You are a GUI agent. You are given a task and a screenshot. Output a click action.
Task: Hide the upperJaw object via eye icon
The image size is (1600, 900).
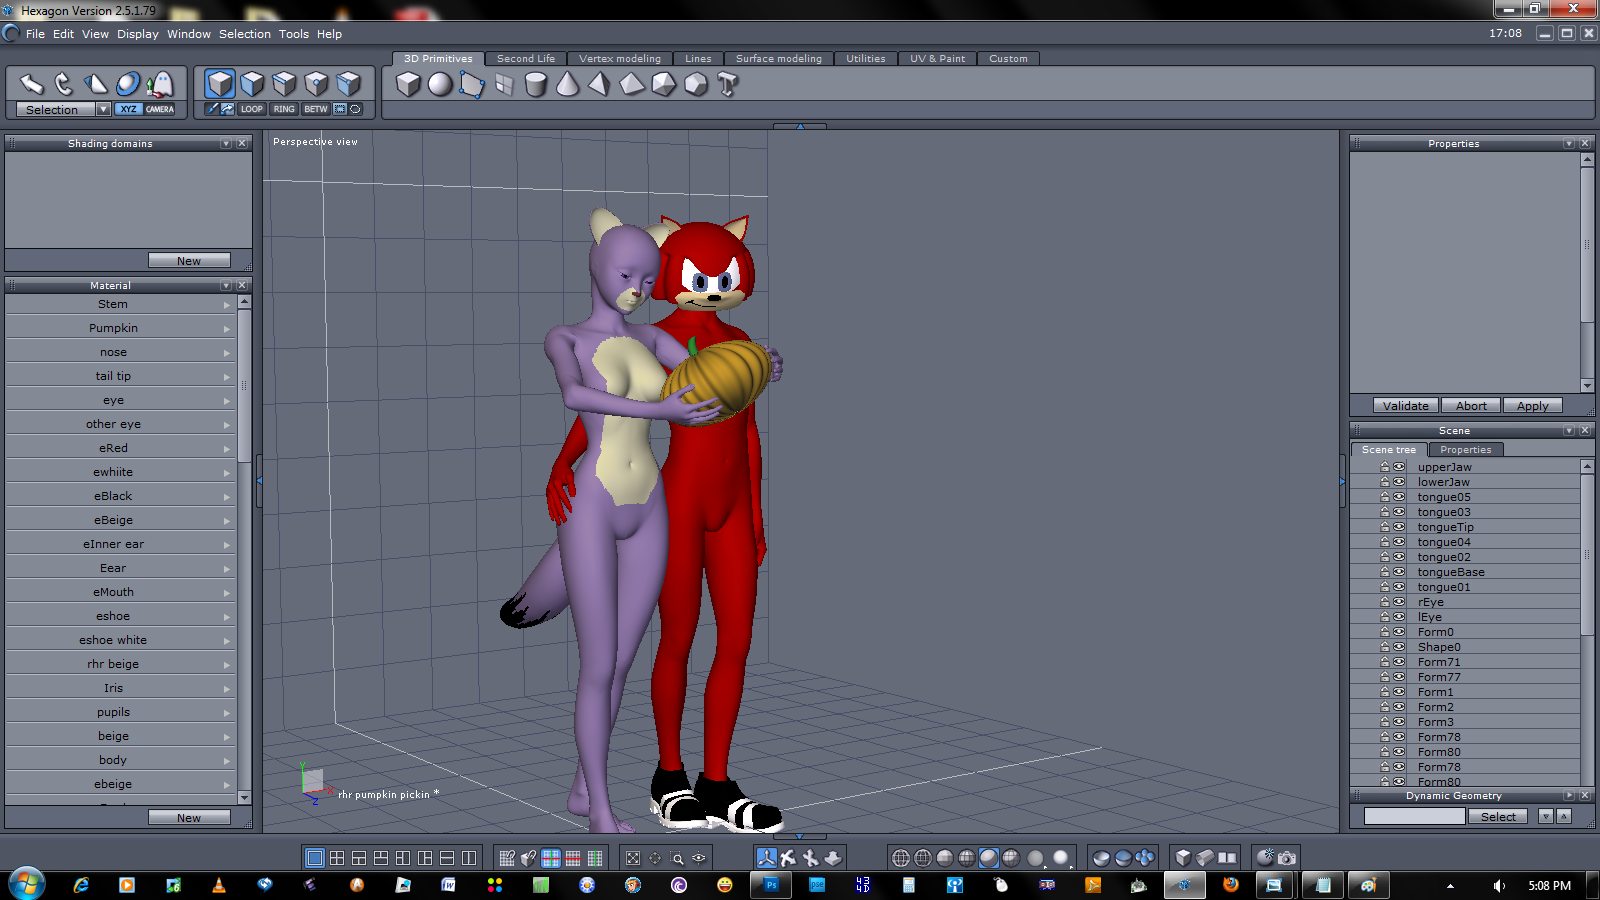1399,467
